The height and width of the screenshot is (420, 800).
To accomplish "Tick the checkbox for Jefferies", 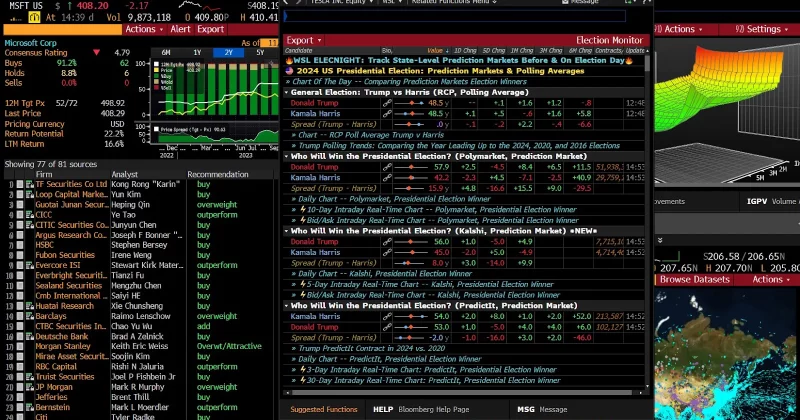I will tap(20, 397).
